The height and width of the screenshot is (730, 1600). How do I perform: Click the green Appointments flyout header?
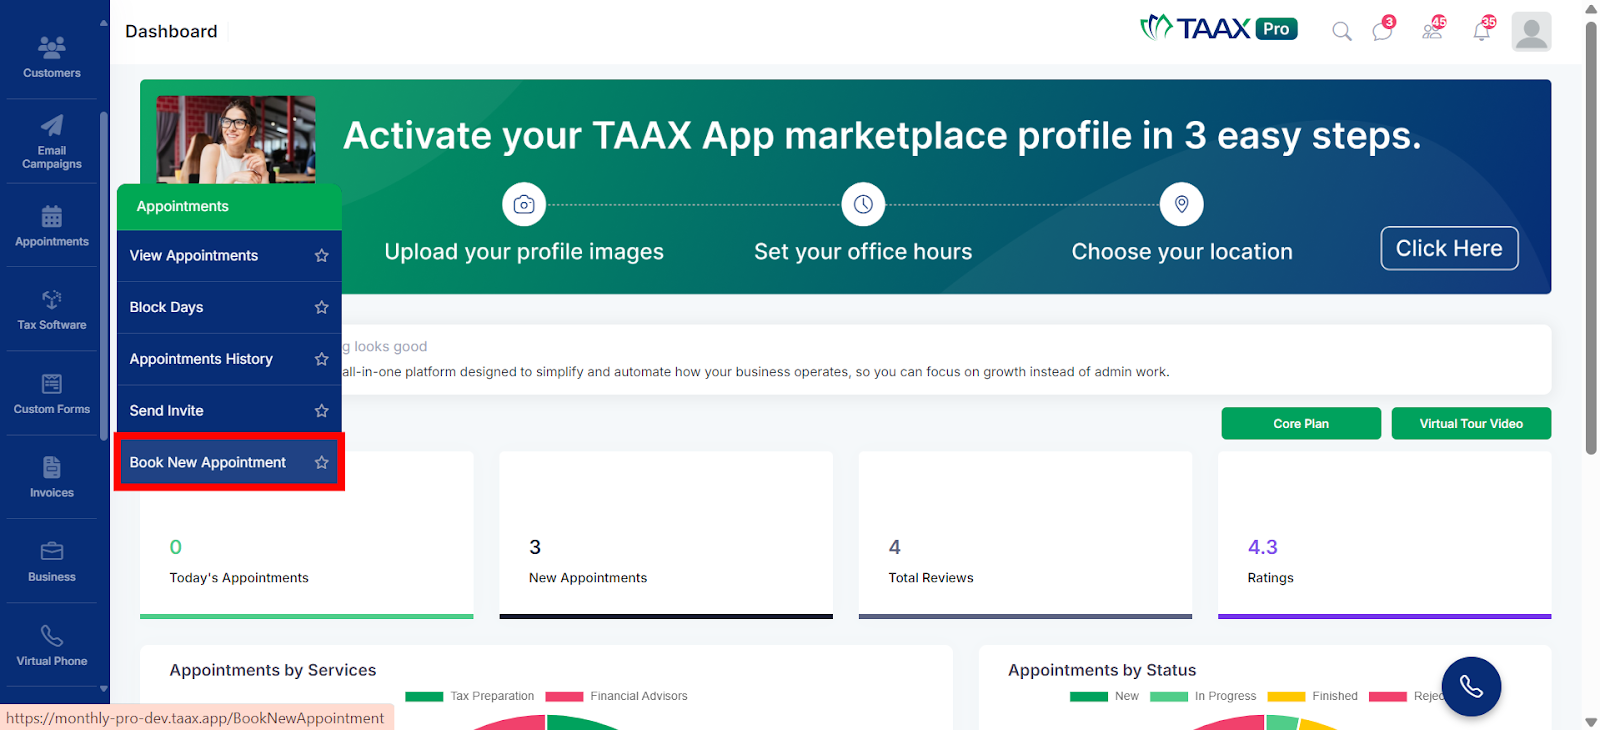coord(229,206)
